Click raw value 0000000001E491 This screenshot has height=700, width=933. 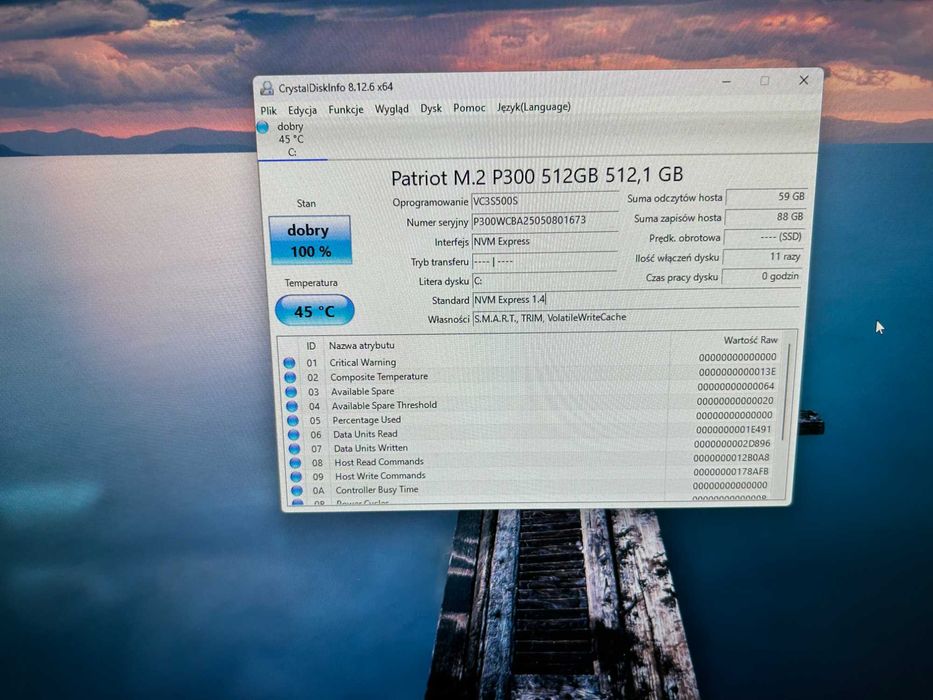tap(733, 430)
